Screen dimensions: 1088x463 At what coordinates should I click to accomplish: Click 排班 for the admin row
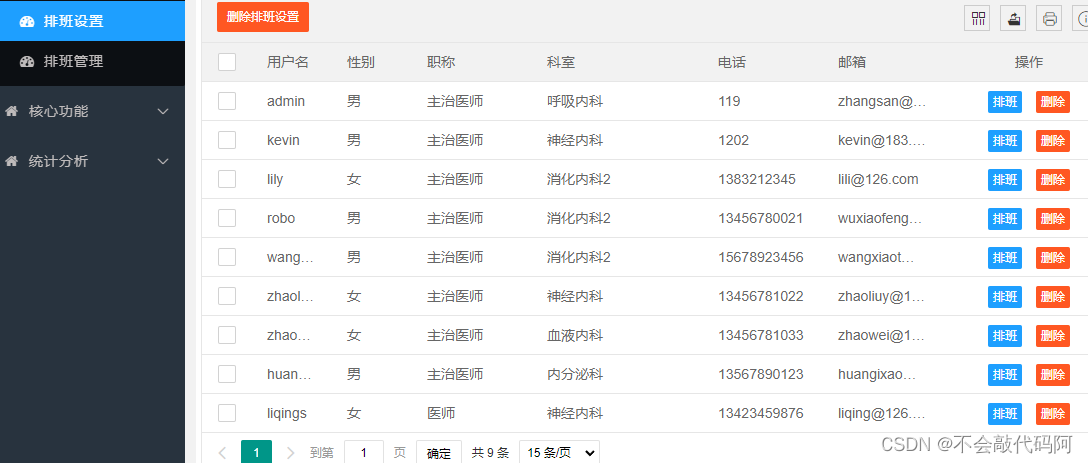1005,102
